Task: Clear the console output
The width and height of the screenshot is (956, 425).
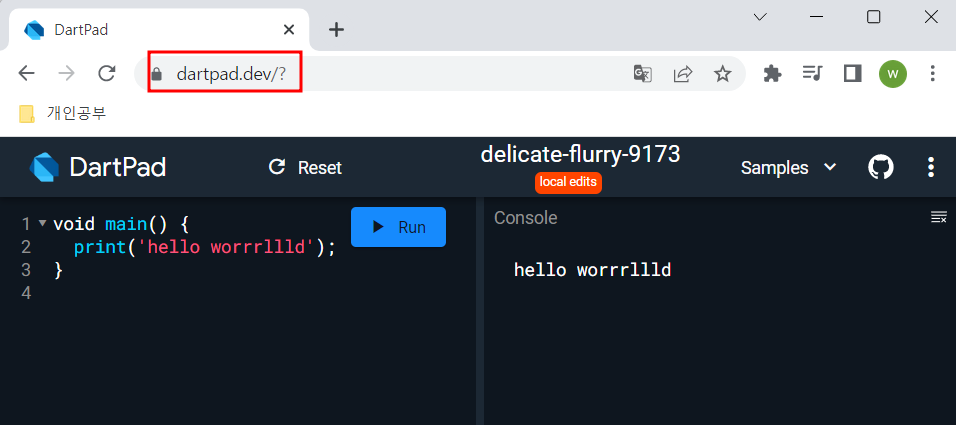Action: click(939, 217)
